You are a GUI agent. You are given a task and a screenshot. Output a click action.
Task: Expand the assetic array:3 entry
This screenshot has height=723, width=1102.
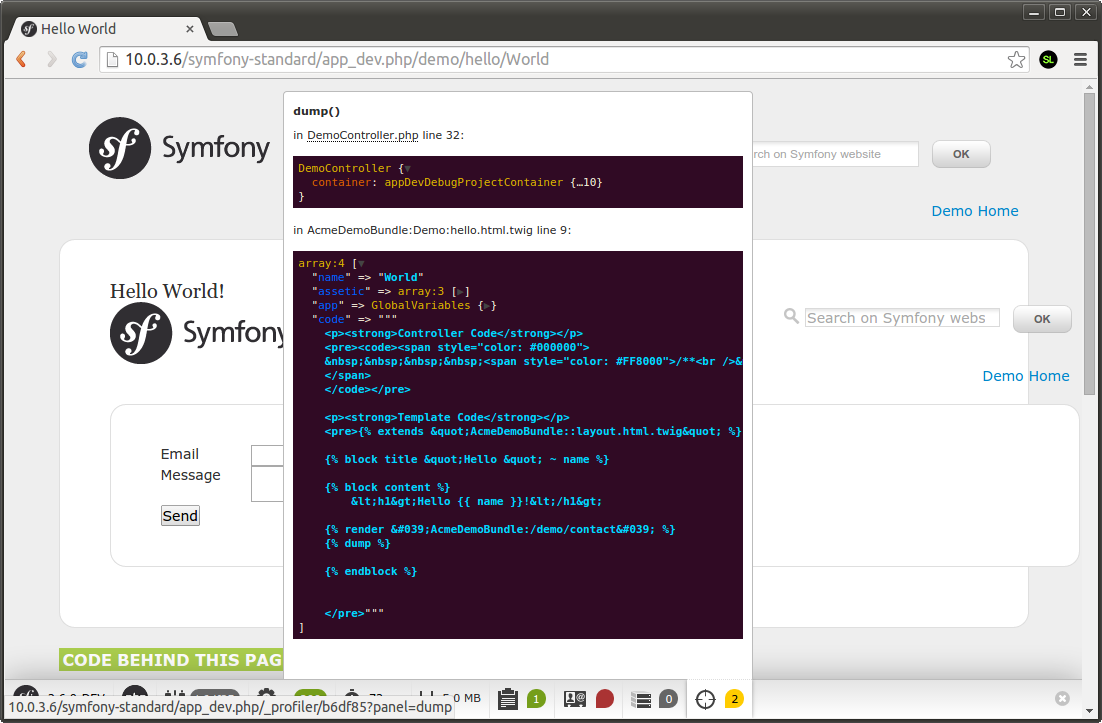tap(461, 292)
